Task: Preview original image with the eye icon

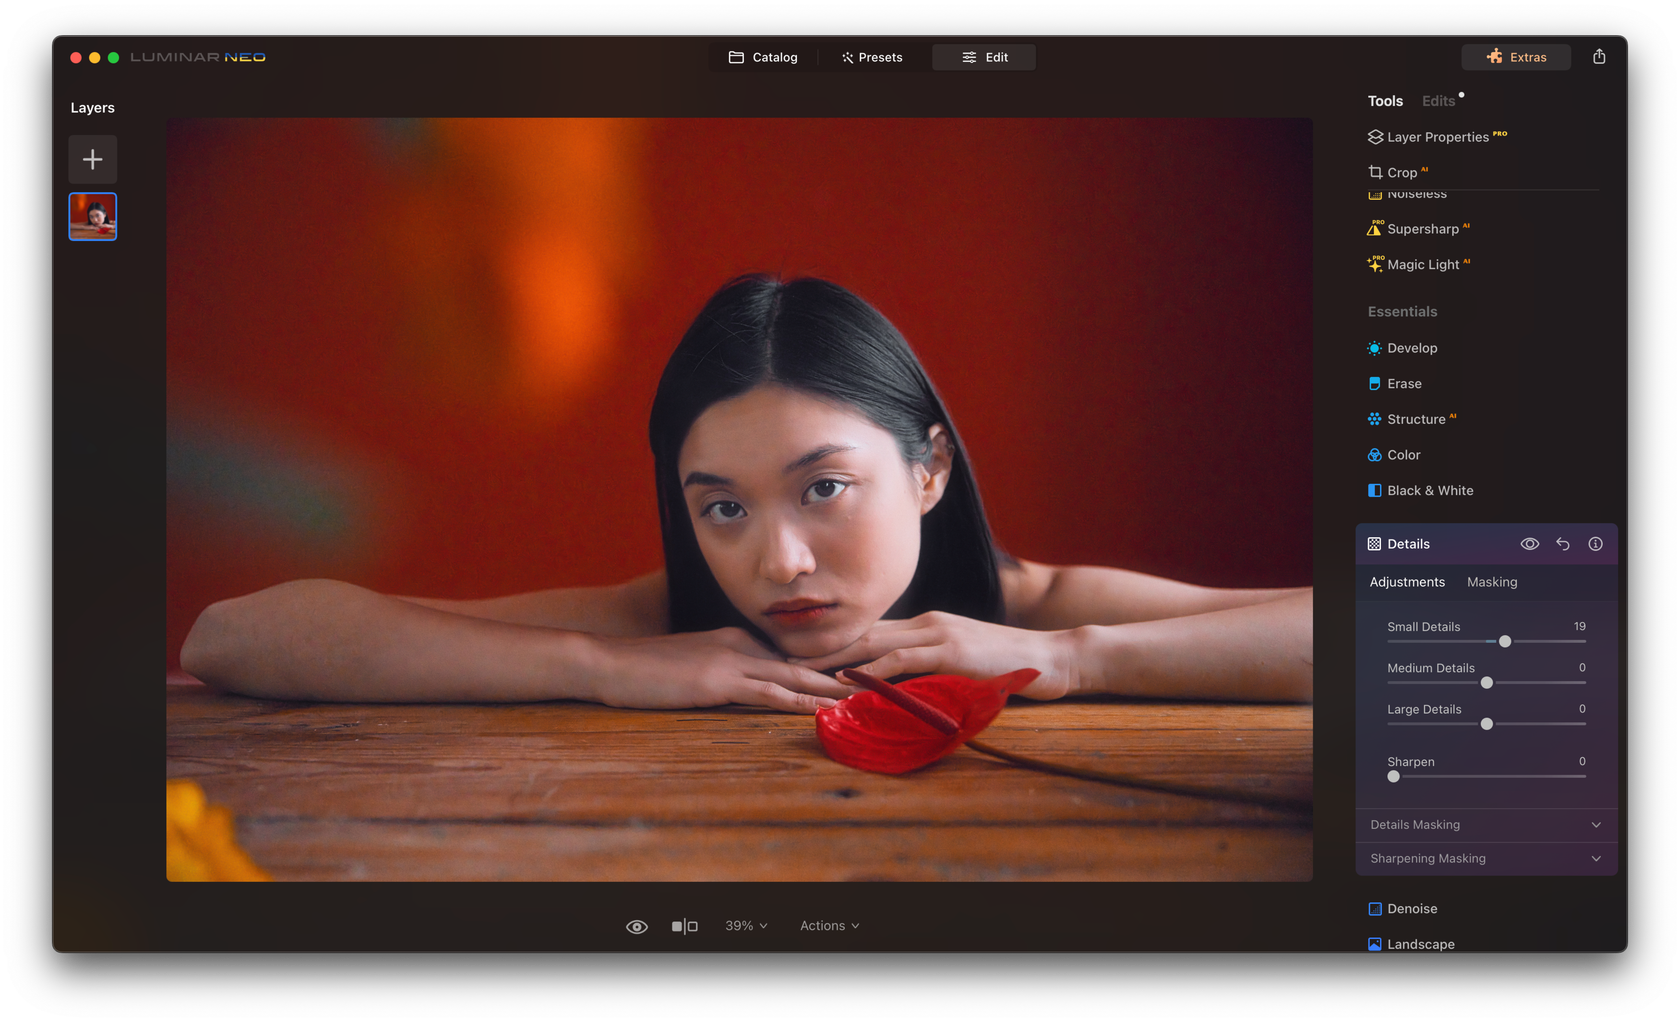Action: (x=636, y=926)
